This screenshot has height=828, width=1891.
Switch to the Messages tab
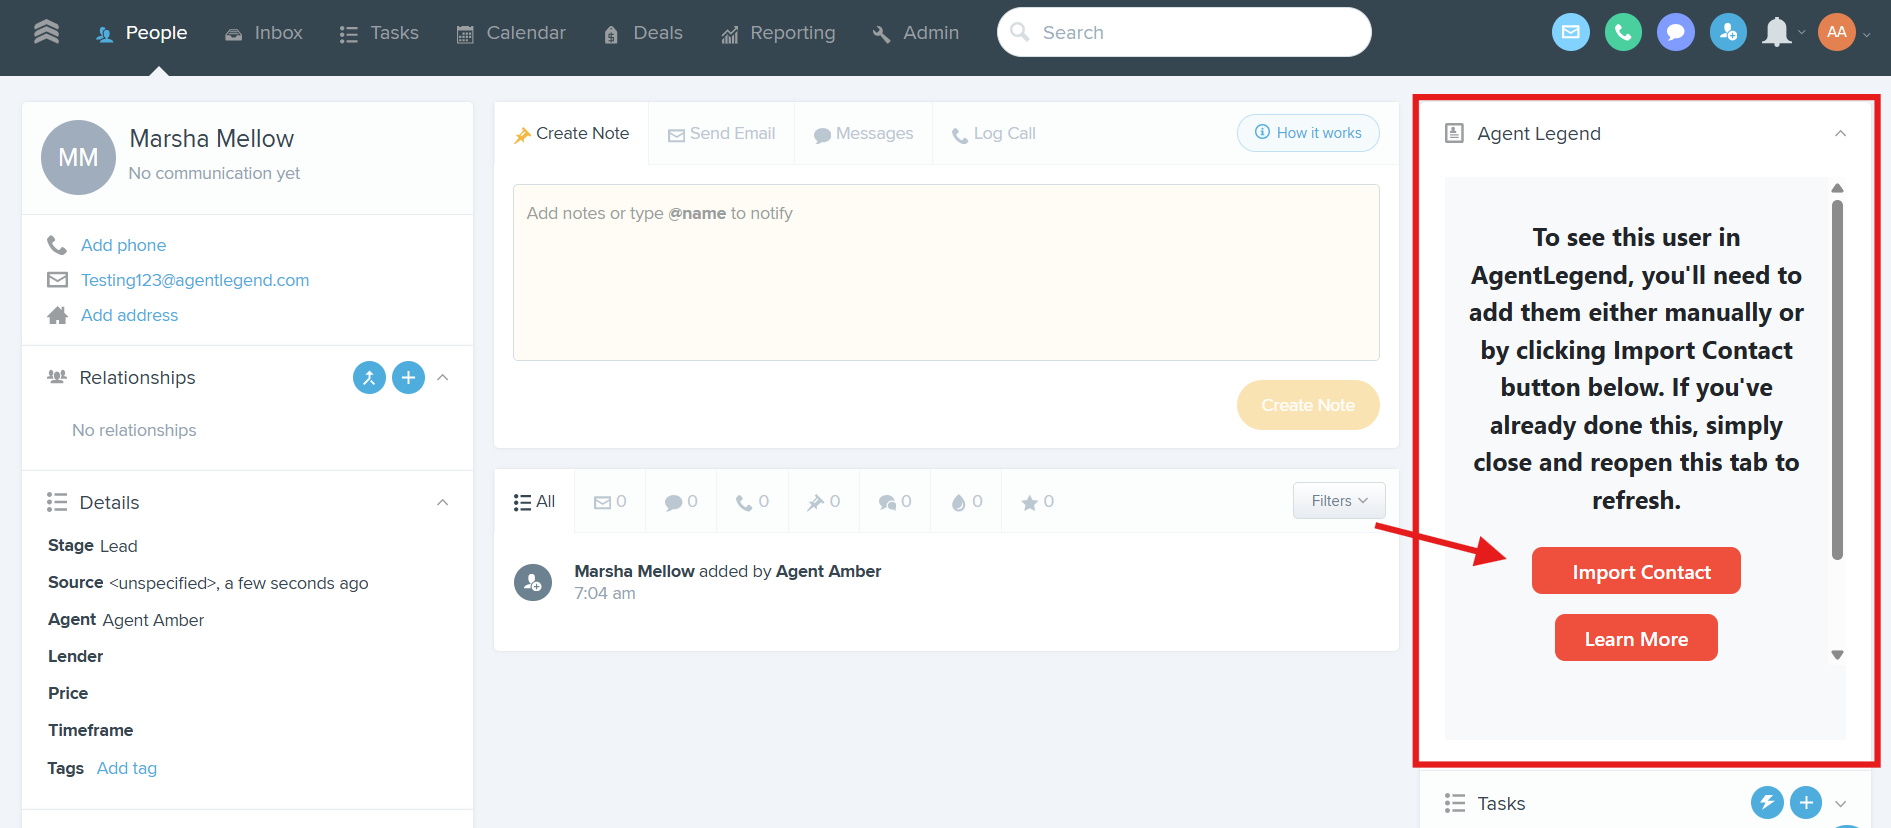pos(863,133)
